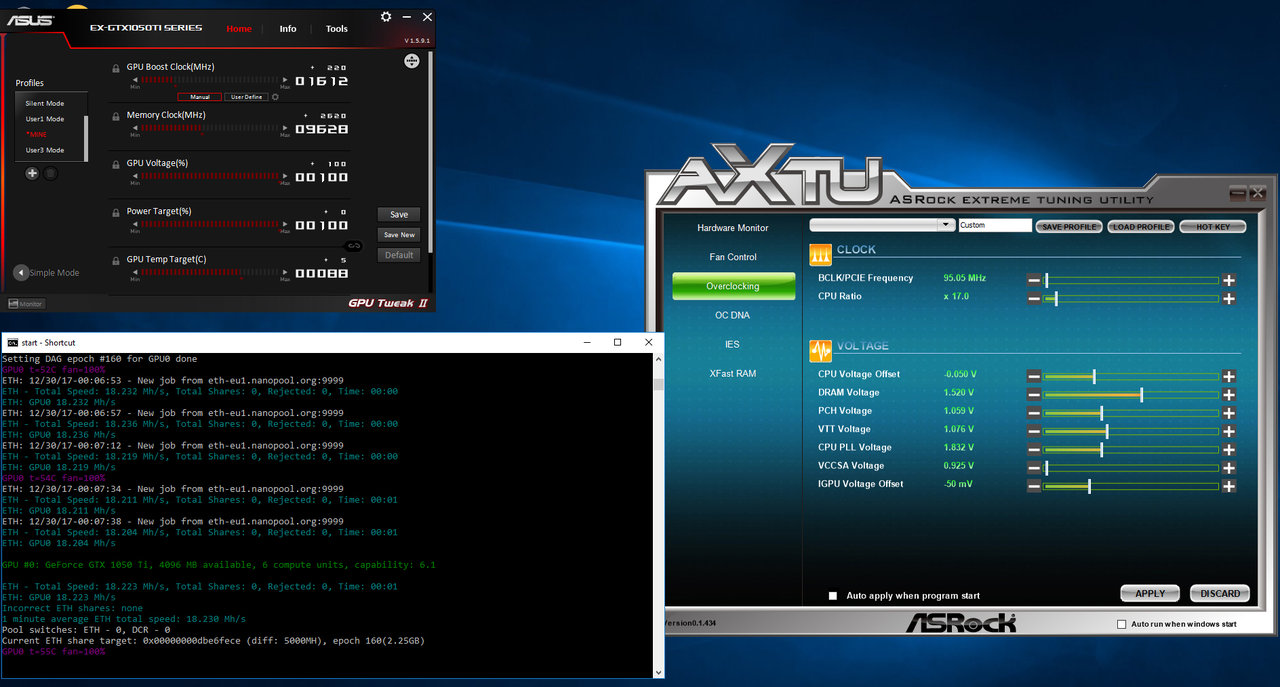Expand the AXTU profile dropdown
The height and width of the screenshot is (687, 1280).
pos(947,226)
